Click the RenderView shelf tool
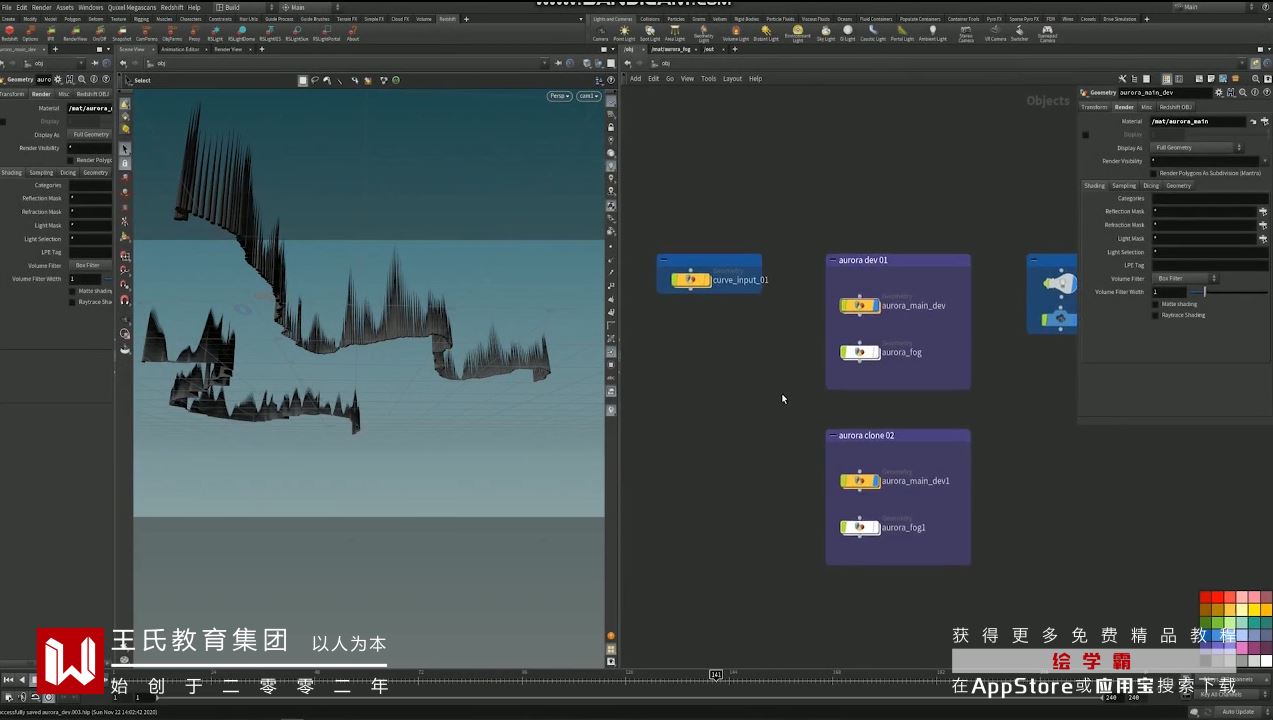Viewport: 1273px width, 720px height. (x=75, y=32)
